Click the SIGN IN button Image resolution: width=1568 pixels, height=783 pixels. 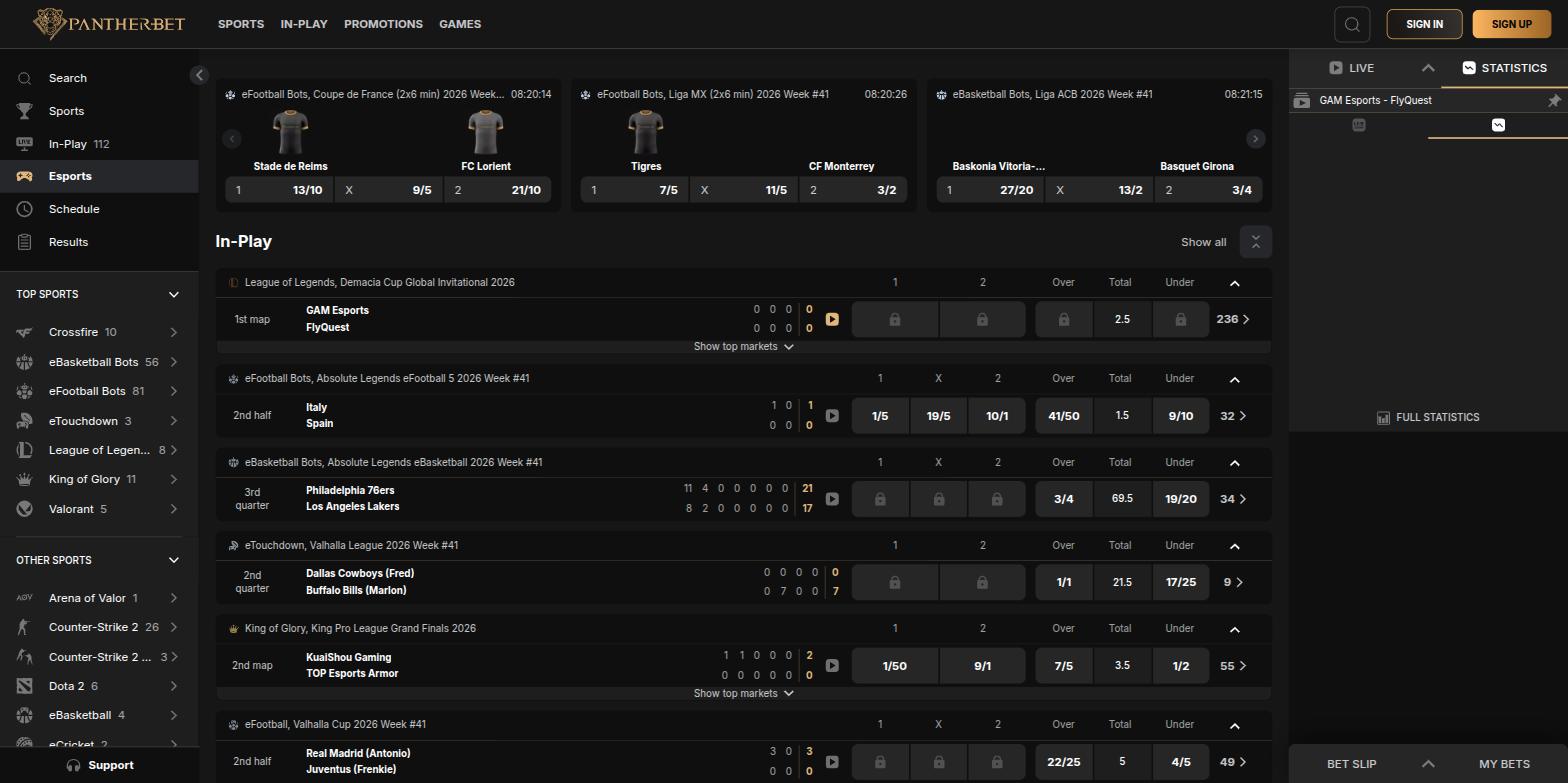1424,24
